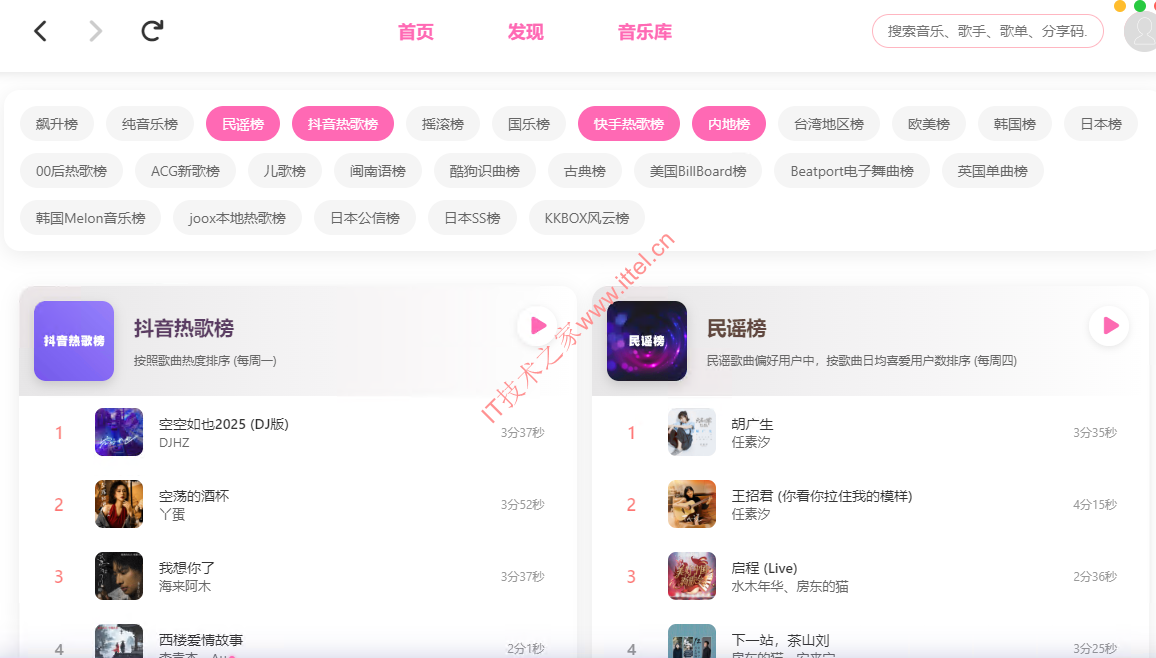Play song 启程 (Live)

tap(764, 568)
